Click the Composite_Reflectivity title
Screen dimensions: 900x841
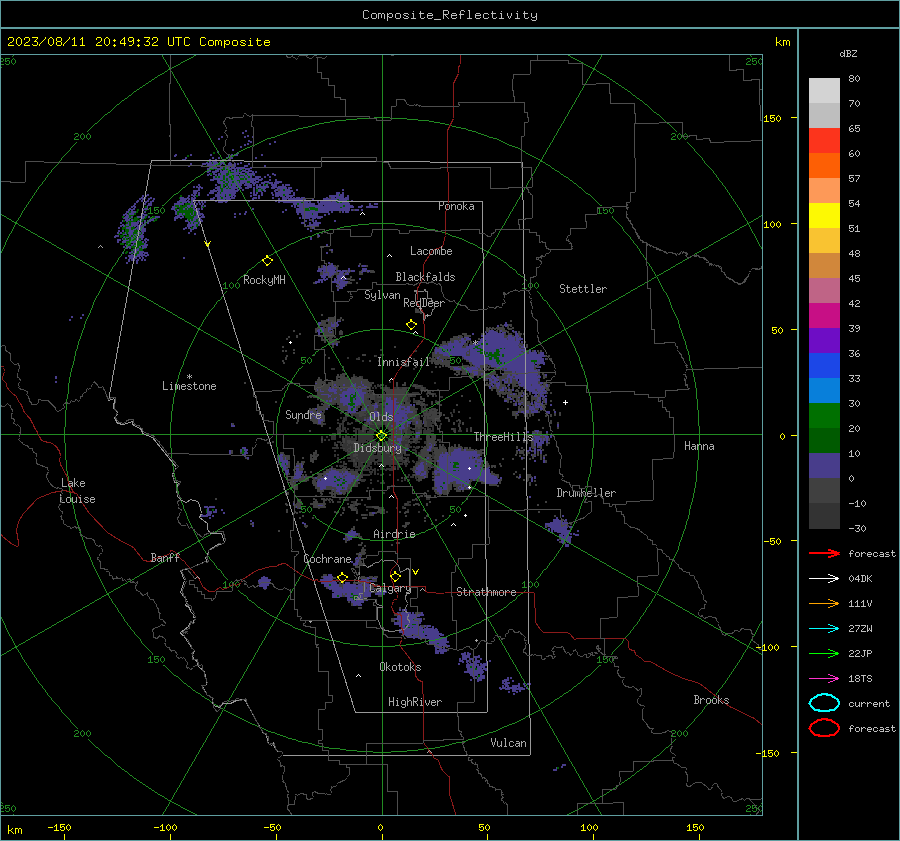(x=450, y=15)
